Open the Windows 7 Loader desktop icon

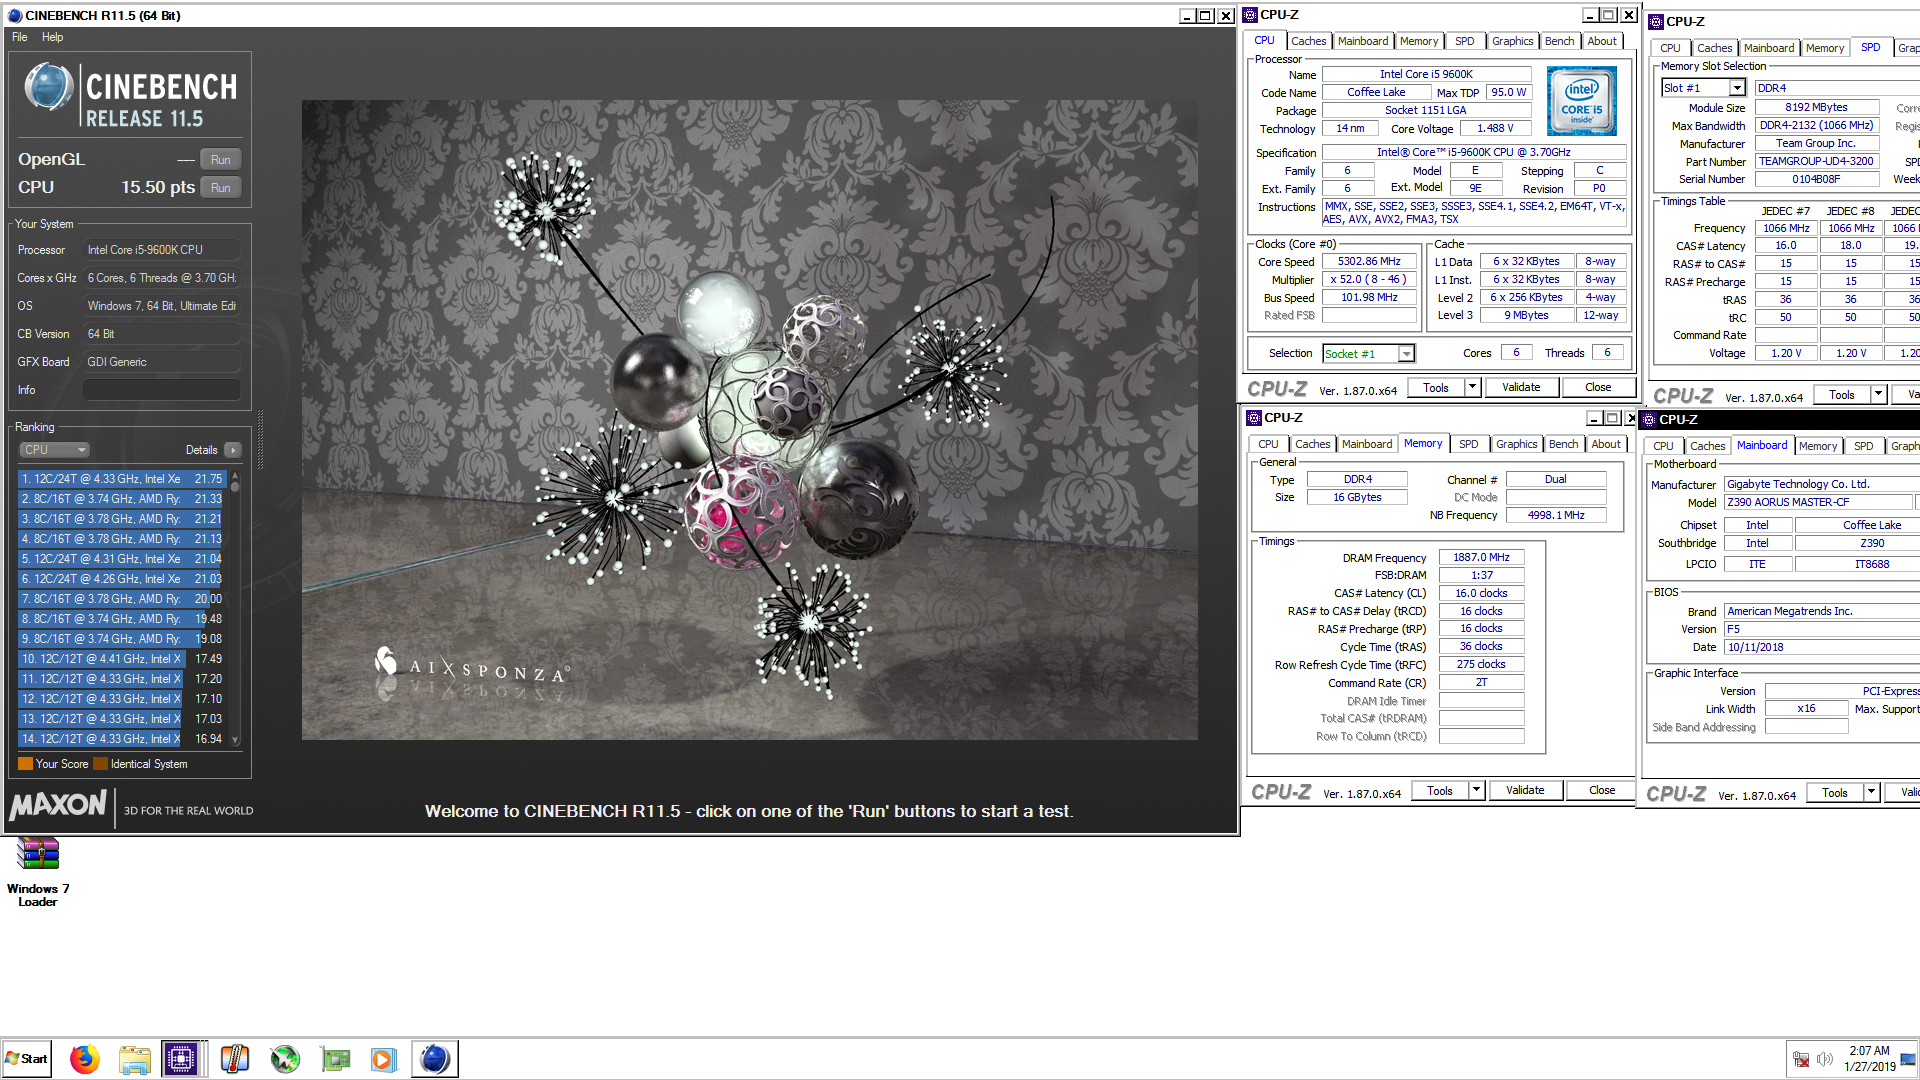click(x=38, y=872)
